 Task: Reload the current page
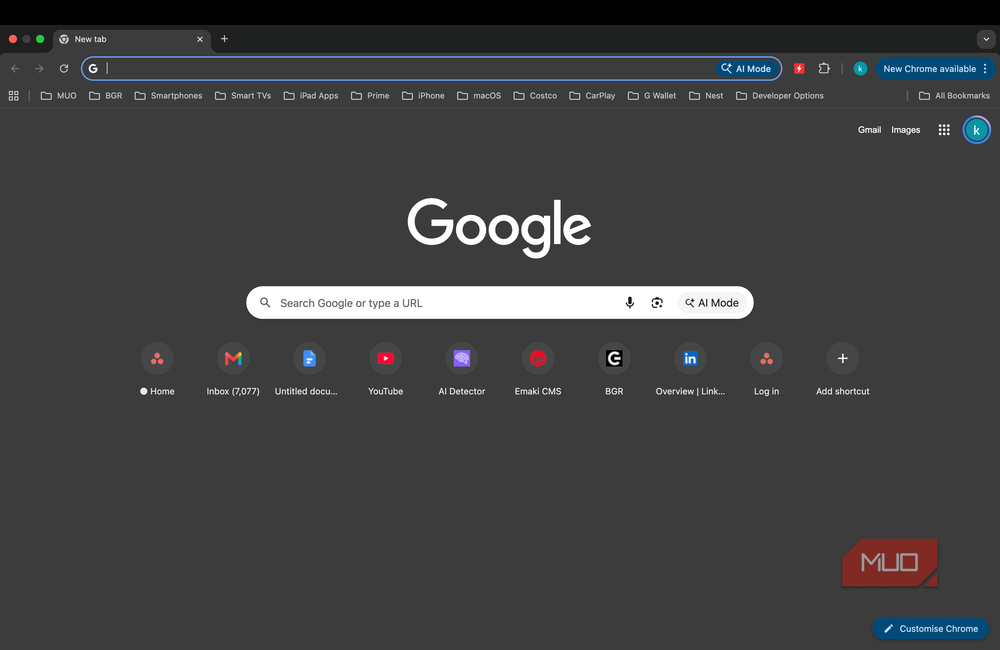[64, 68]
